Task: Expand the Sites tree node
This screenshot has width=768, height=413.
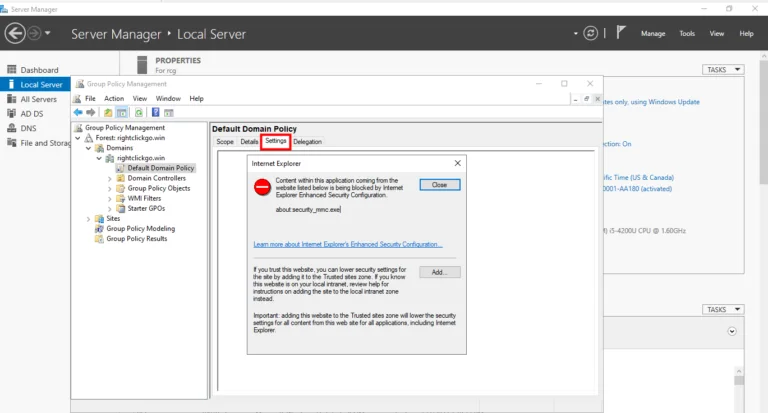Action: click(89, 219)
